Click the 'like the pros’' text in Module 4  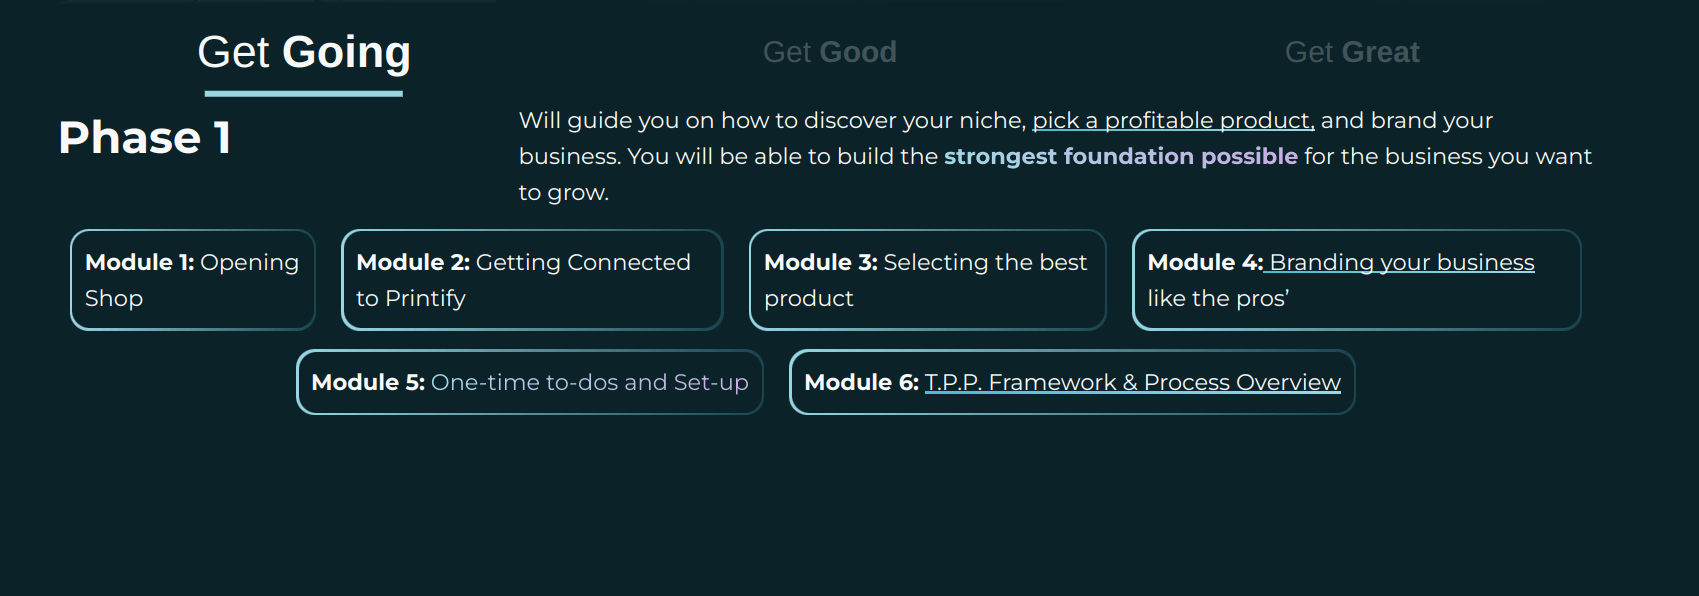(x=1217, y=299)
